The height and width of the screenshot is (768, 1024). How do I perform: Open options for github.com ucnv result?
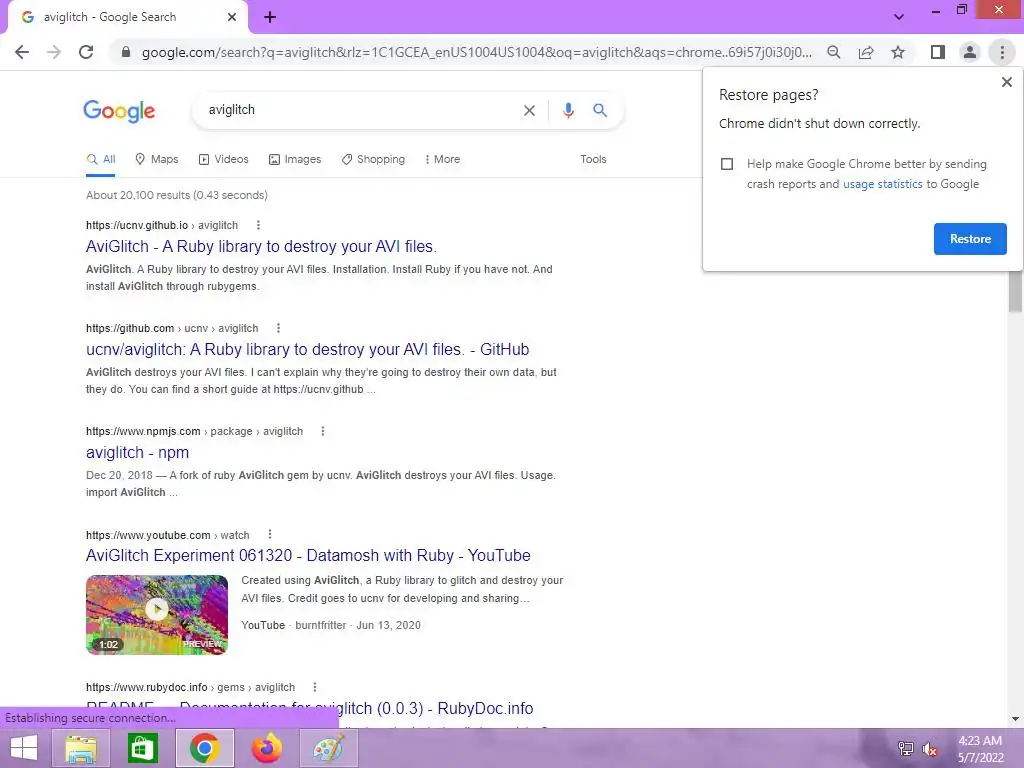coord(278,328)
